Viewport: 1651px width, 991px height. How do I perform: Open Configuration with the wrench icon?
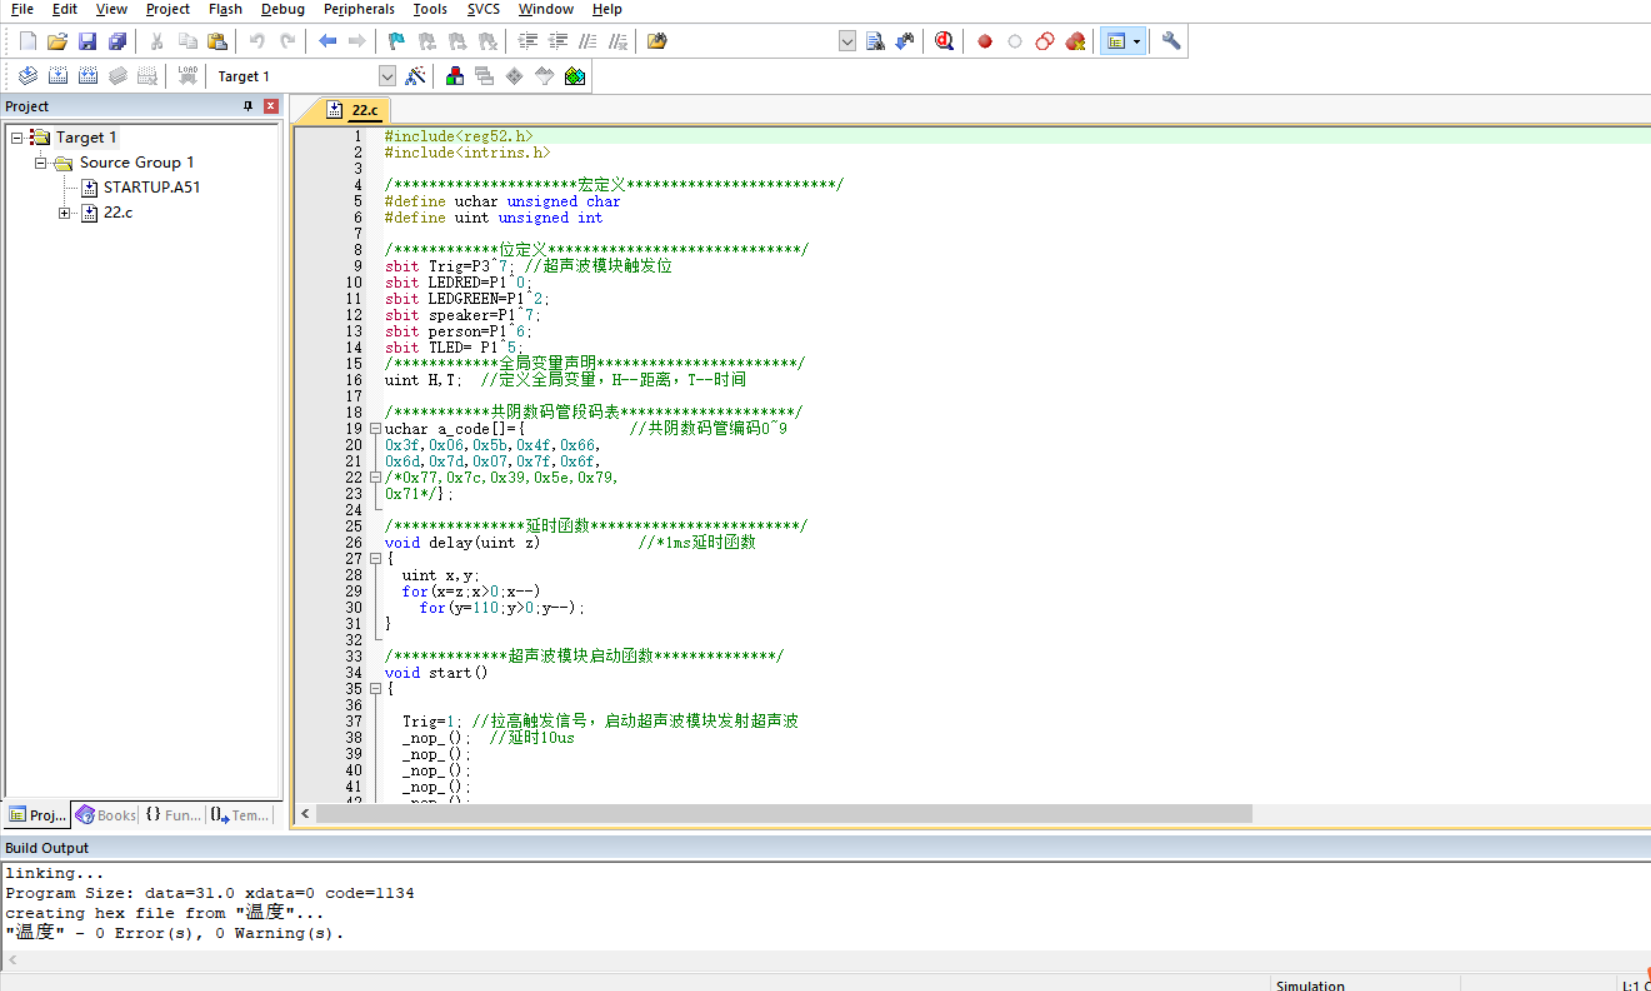point(1171,41)
